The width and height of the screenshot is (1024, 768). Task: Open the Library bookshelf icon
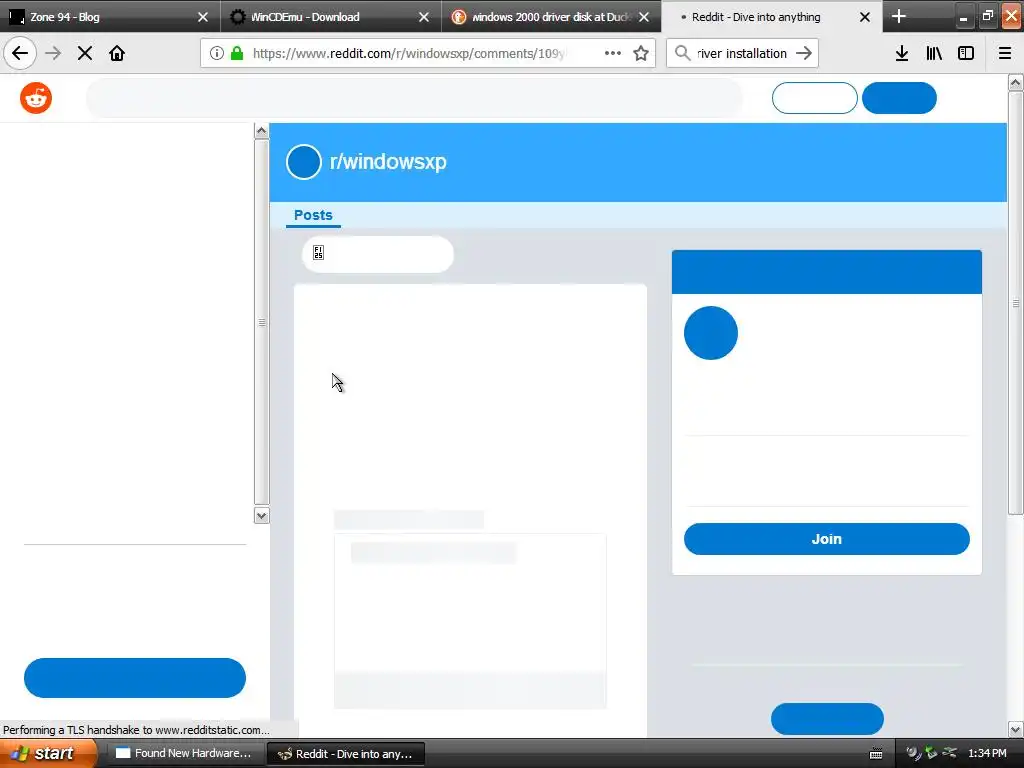pos(934,53)
